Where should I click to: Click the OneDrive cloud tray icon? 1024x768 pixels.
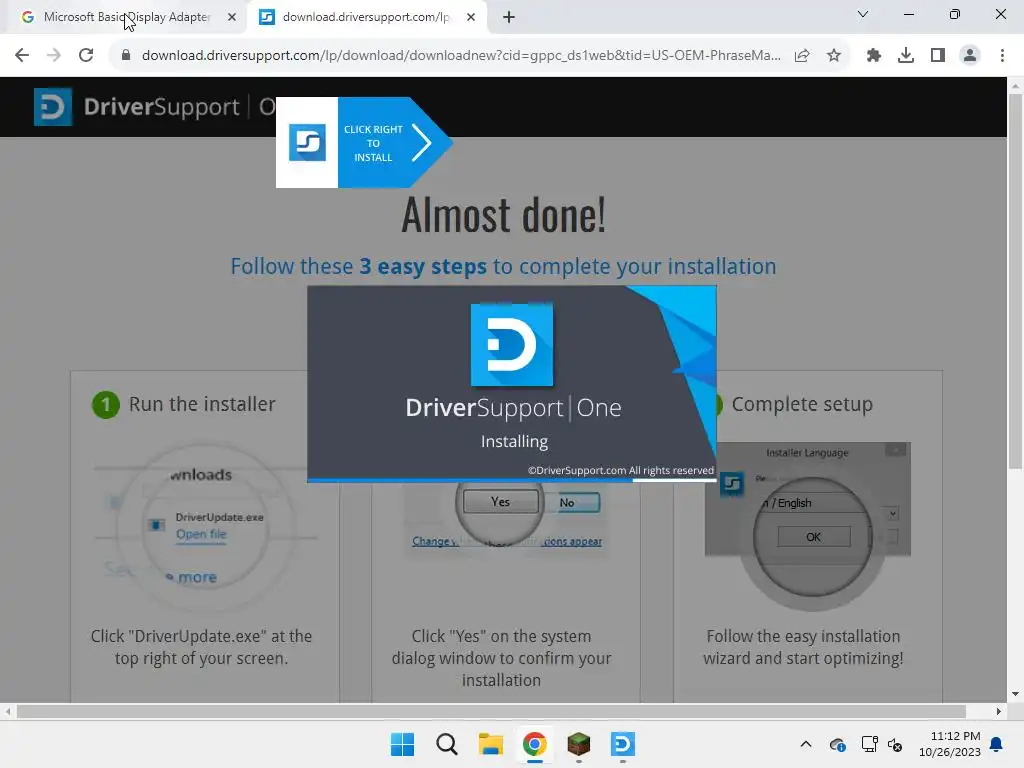(x=838, y=744)
